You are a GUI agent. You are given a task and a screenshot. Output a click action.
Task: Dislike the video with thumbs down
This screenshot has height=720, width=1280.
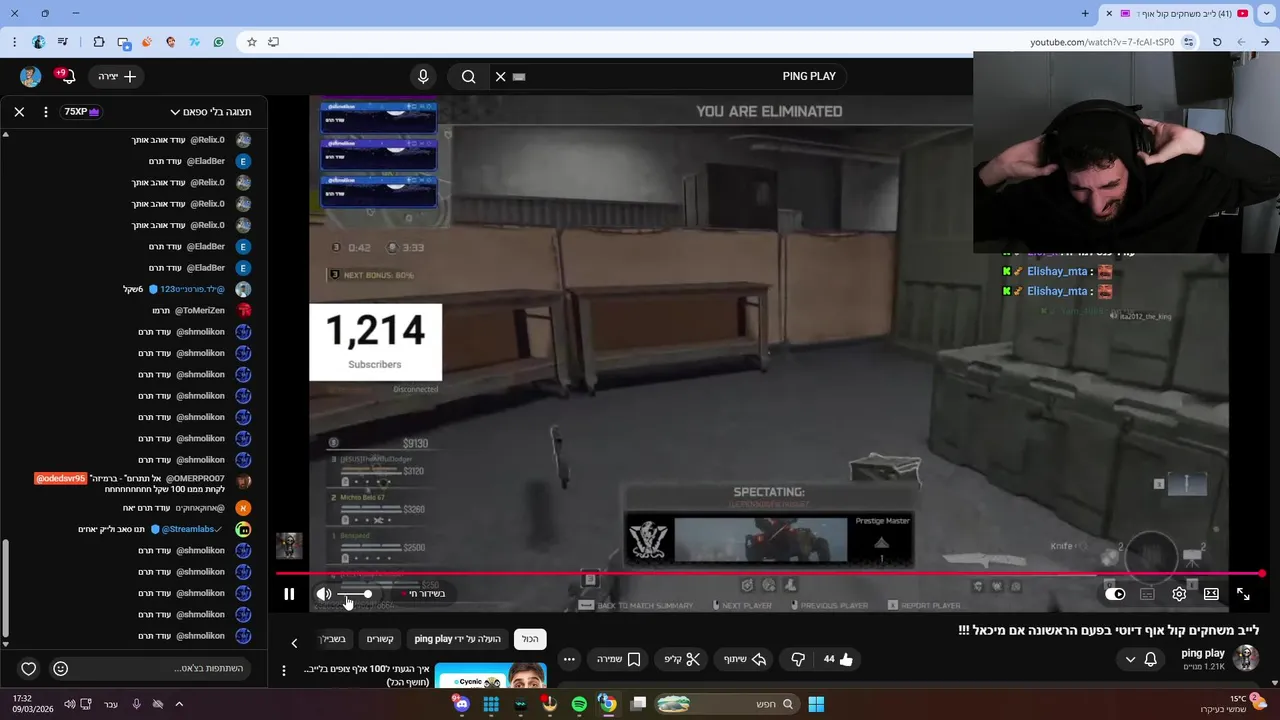[x=798, y=659]
